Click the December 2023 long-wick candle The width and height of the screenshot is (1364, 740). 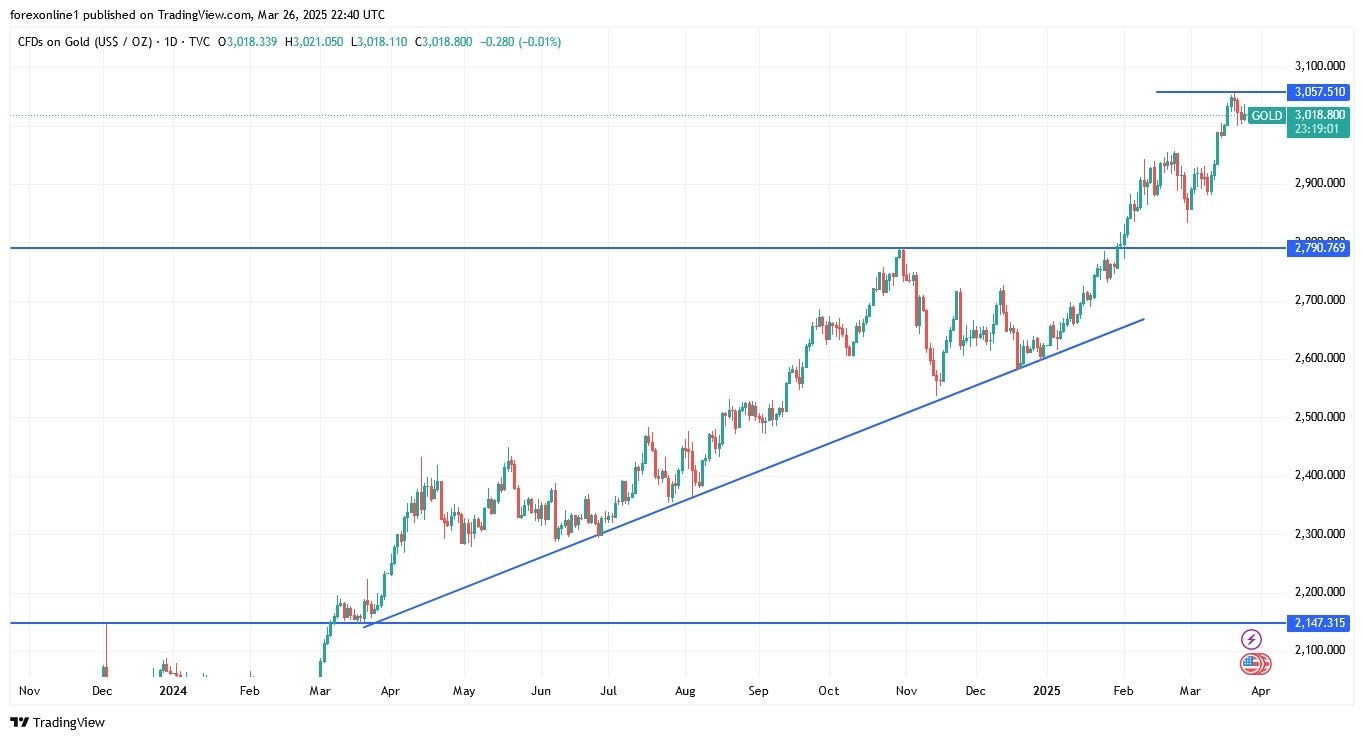click(x=106, y=650)
